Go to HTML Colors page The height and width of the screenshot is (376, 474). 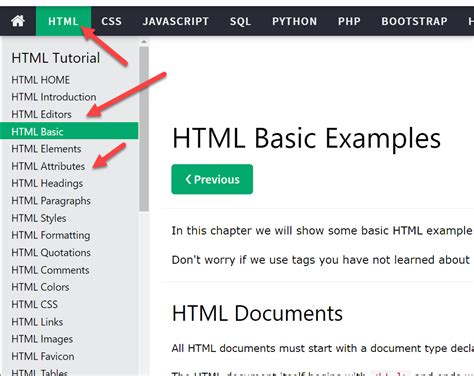point(40,287)
